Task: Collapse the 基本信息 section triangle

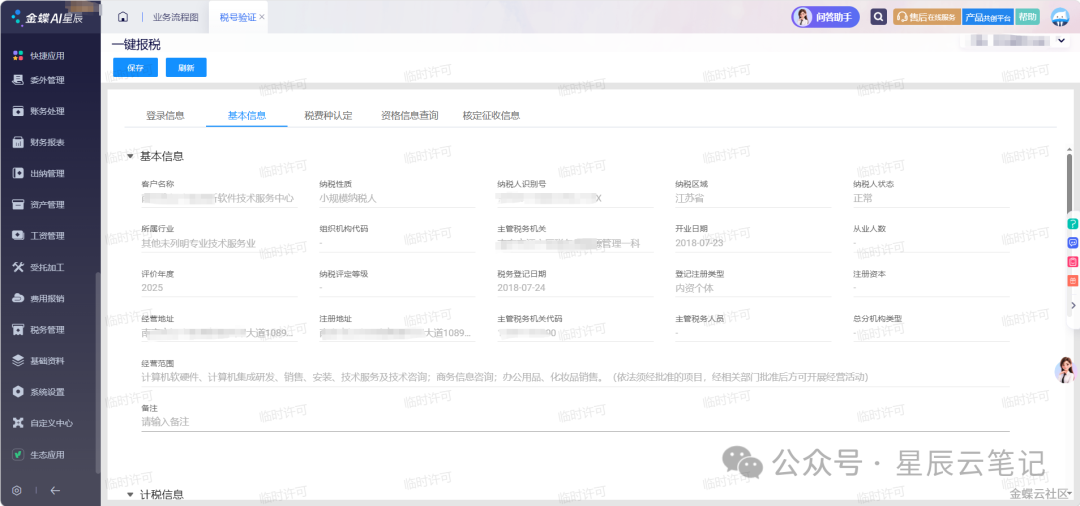Action: tap(129, 157)
